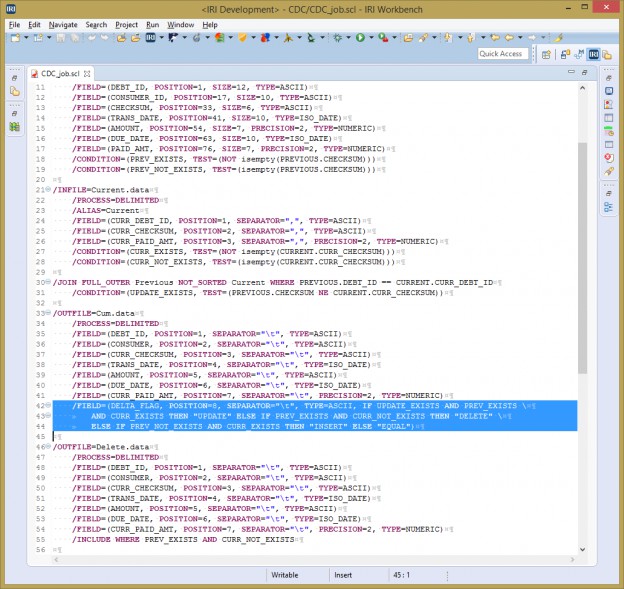Screen dimensions: 624x589
Task: Click the red and blue figures toolbar icon
Action: (265, 38)
